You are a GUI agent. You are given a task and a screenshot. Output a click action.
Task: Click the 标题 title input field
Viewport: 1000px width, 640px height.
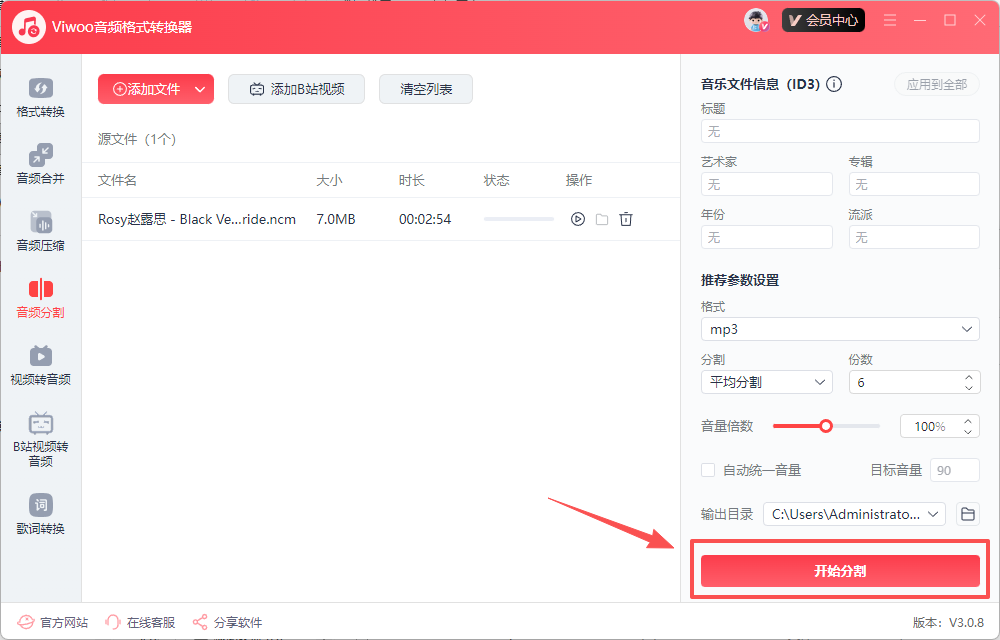click(x=840, y=130)
